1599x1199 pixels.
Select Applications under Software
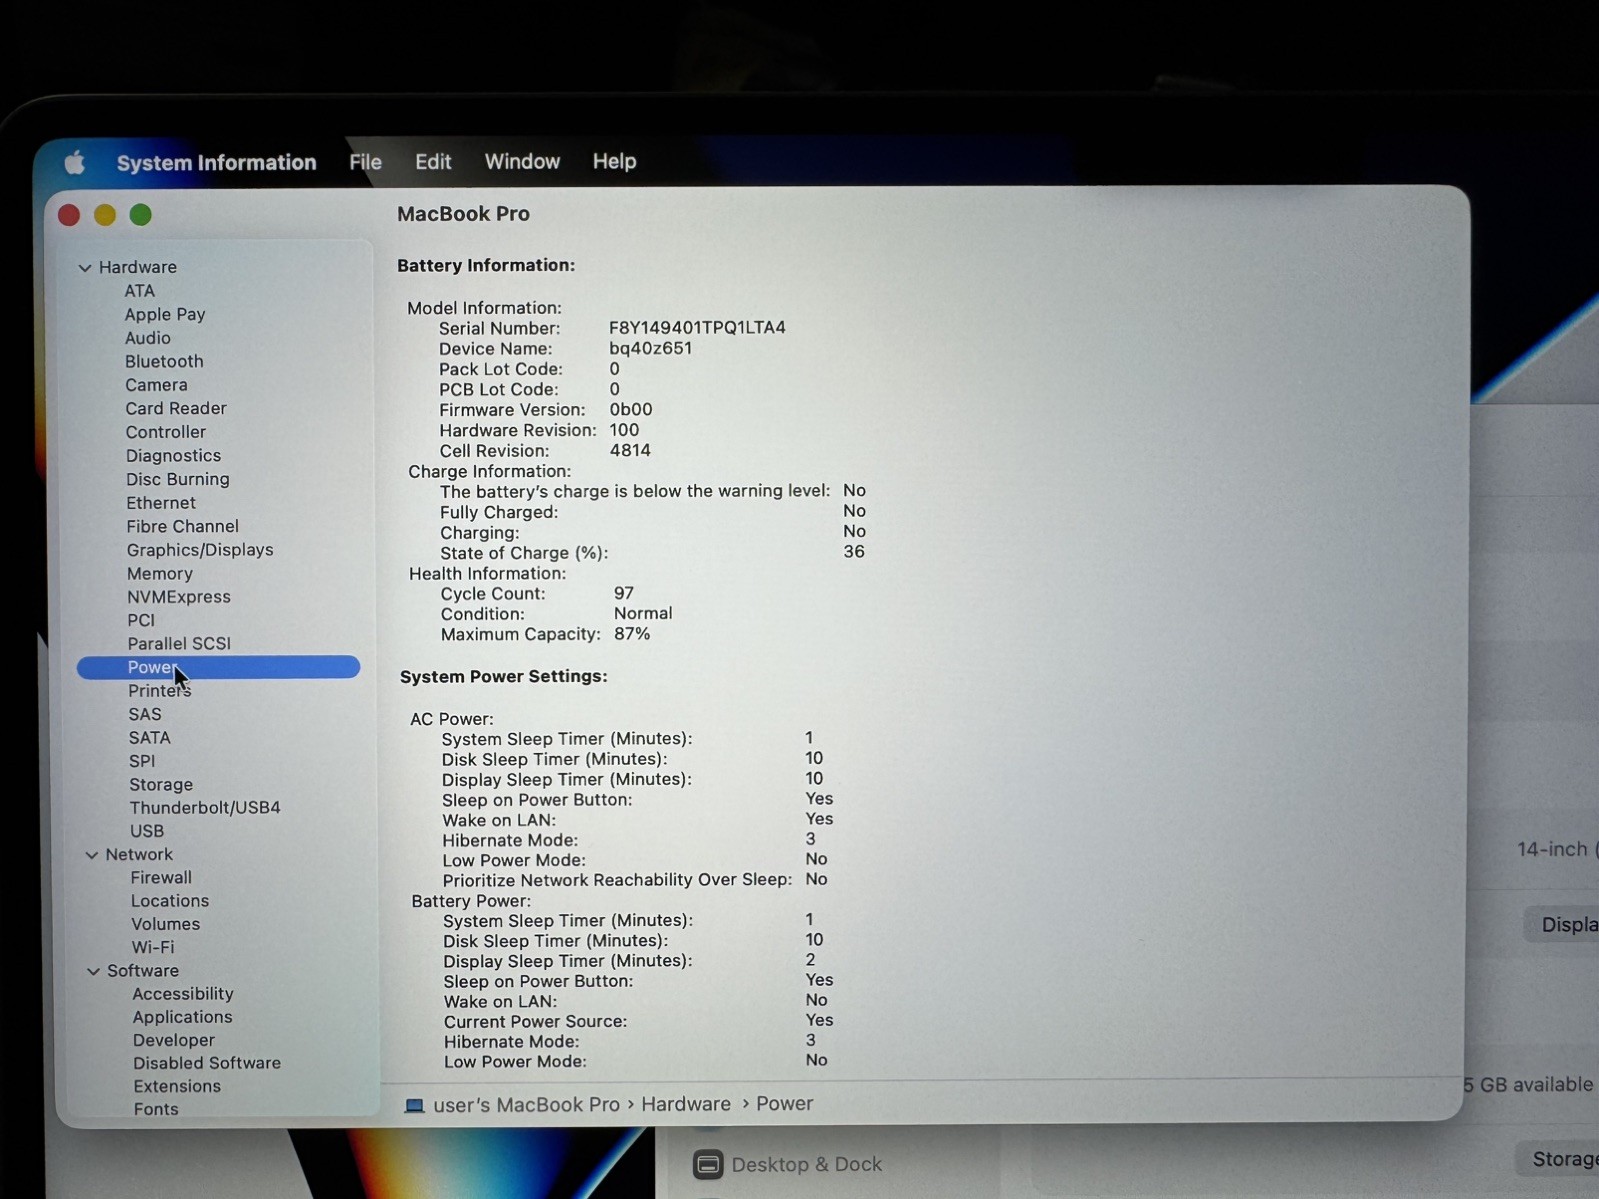tap(182, 1017)
